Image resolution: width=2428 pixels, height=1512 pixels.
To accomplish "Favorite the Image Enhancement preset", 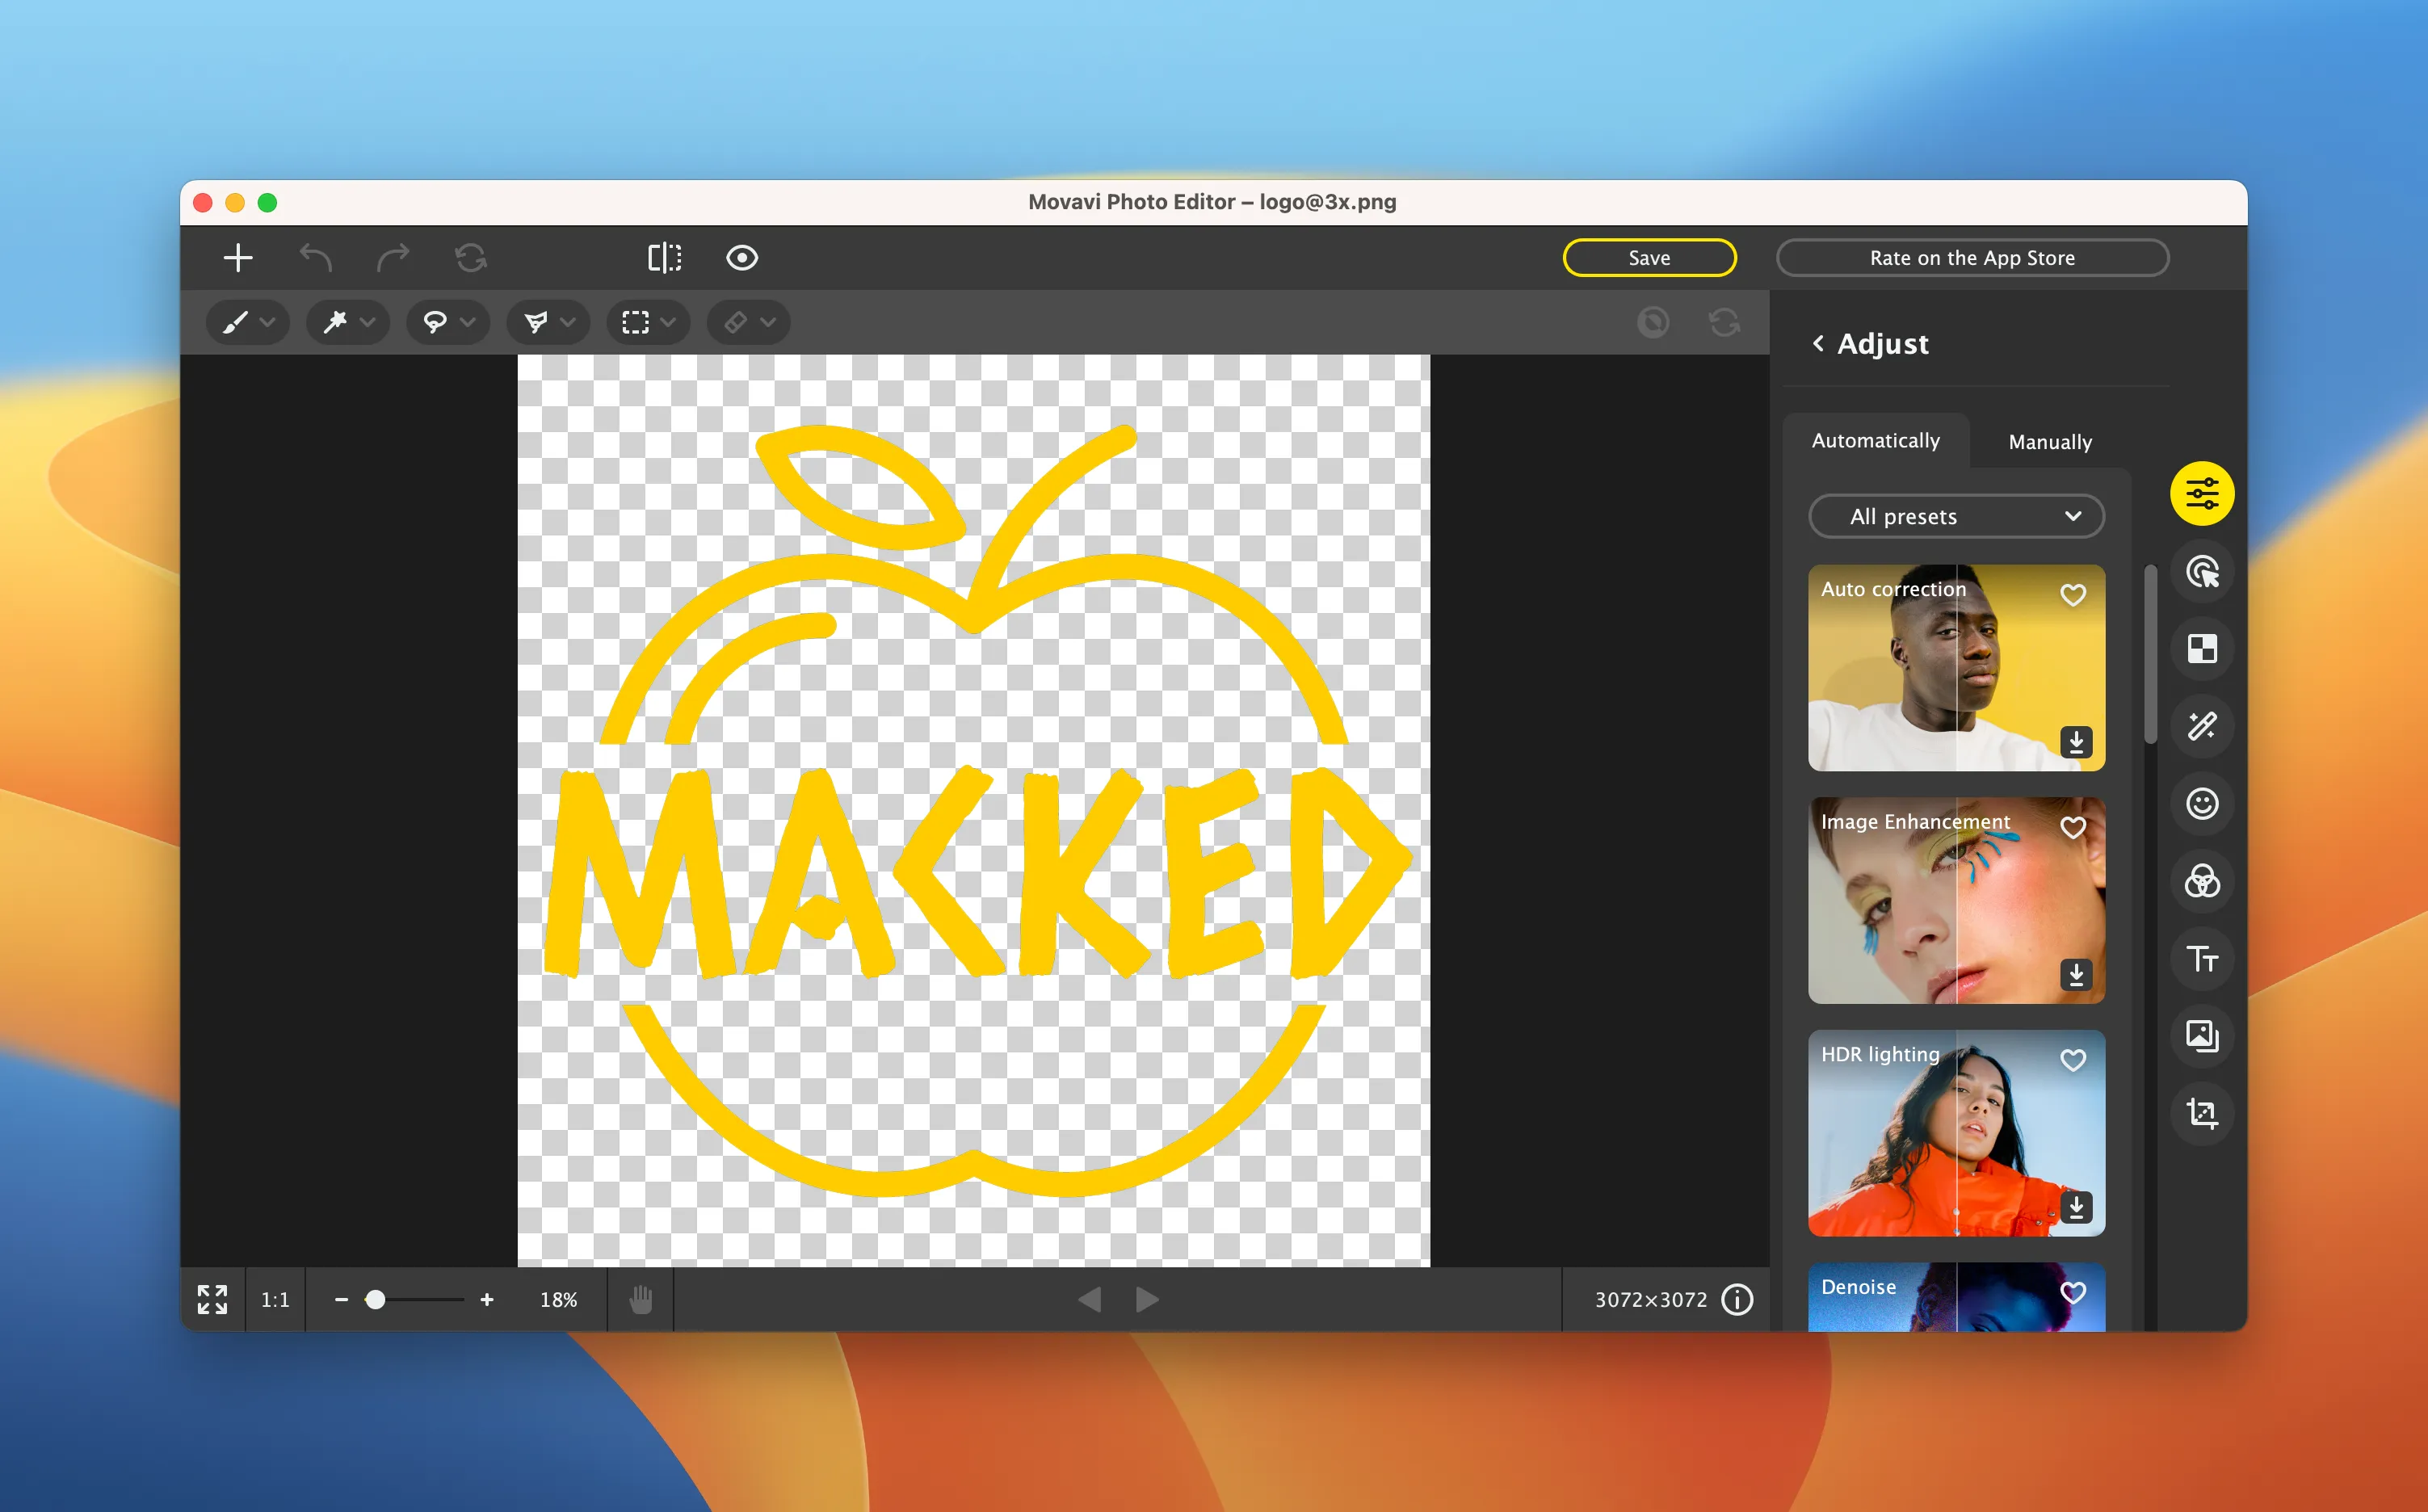I will [x=2073, y=828].
